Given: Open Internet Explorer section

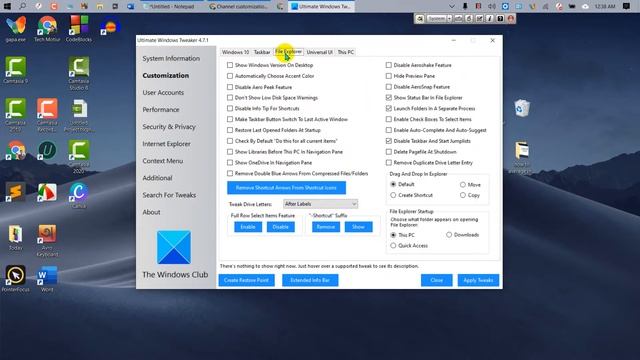Looking at the screenshot, I should [x=166, y=144].
